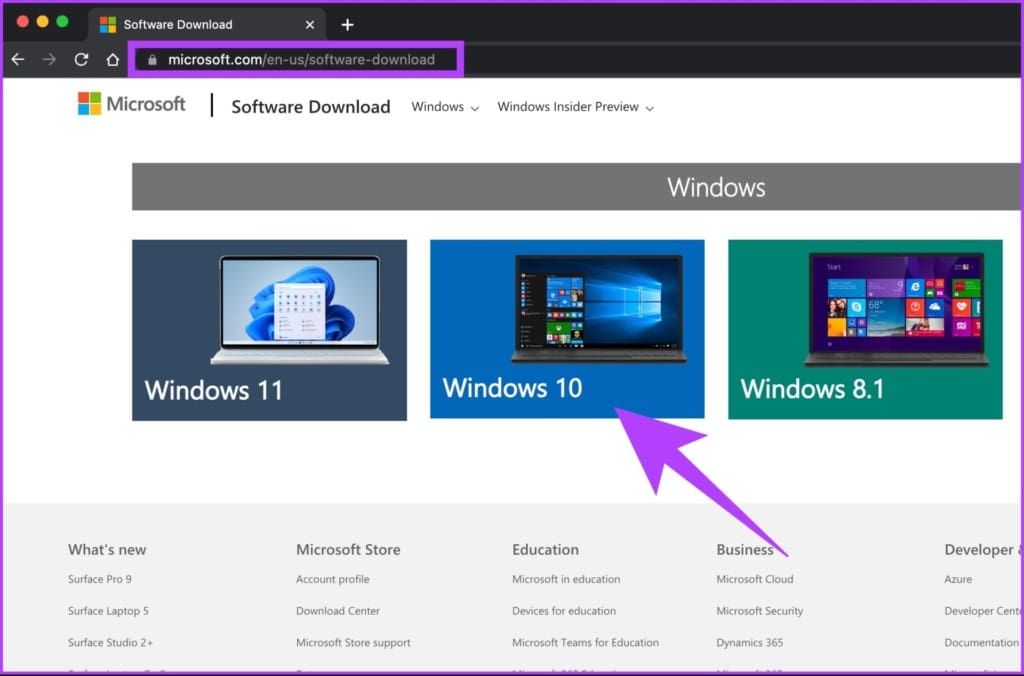1024x676 pixels.
Task: Click the browser forward arrow
Action: click(x=50, y=59)
